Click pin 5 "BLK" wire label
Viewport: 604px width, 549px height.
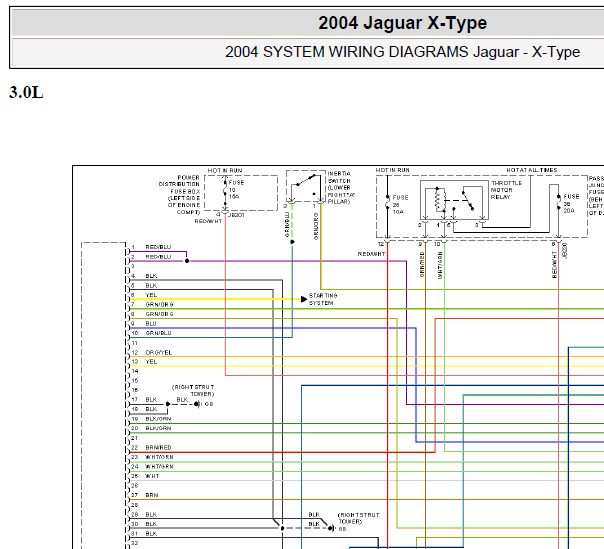click(x=151, y=285)
